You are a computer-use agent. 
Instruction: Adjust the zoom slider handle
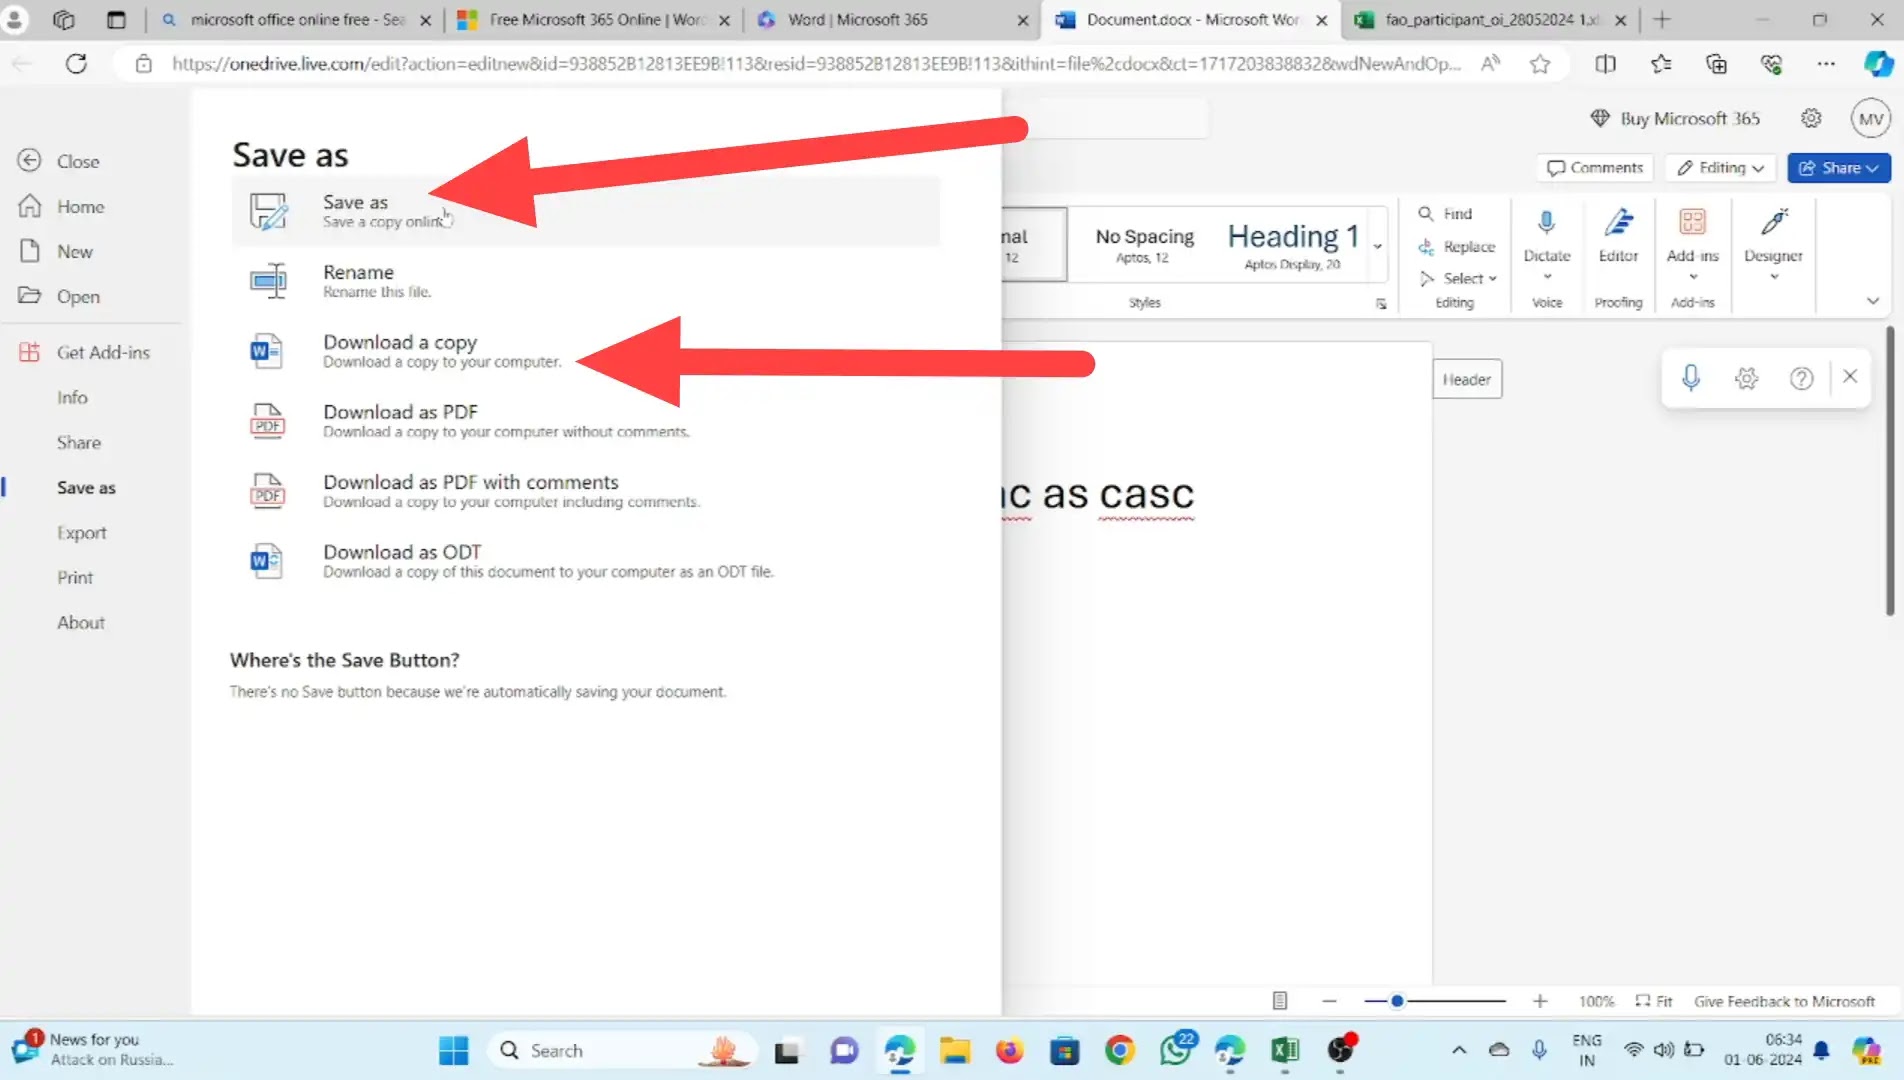pos(1397,1000)
